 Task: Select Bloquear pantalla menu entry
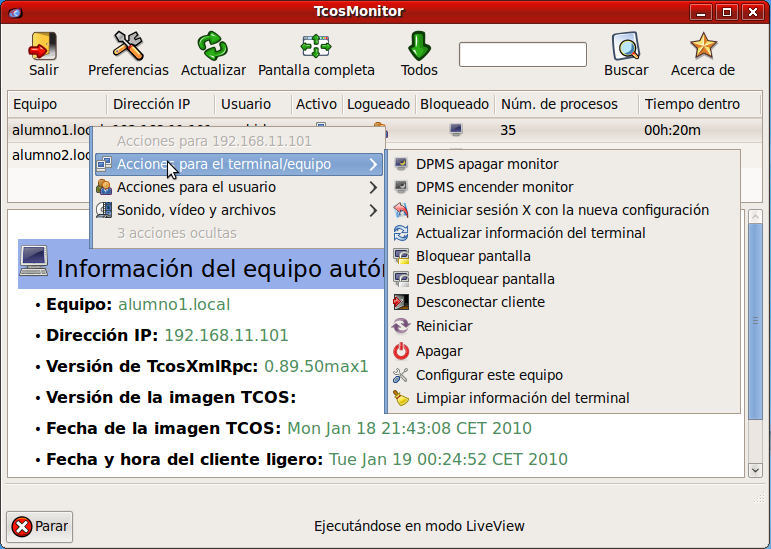pos(473,256)
